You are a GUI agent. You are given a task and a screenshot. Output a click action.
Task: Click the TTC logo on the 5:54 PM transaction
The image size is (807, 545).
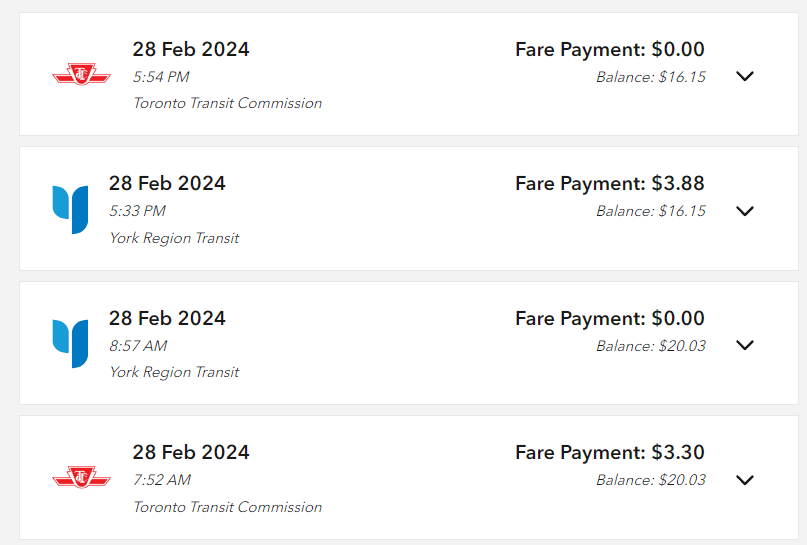81,74
